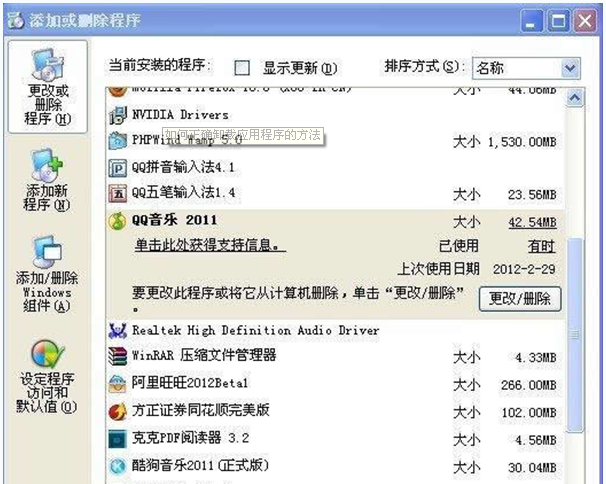Select the 方正证券同花顺完美版 entry
The width and height of the screenshot is (606, 484).
tap(335, 412)
